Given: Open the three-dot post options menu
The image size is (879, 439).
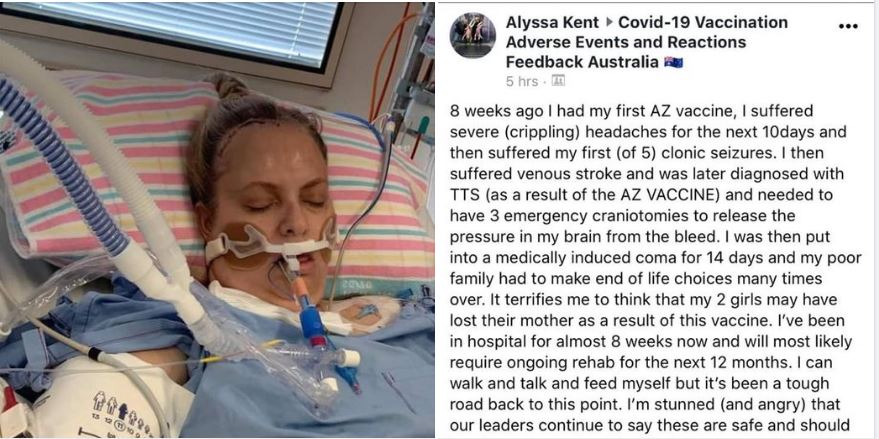Looking at the screenshot, I should coord(848,26).
